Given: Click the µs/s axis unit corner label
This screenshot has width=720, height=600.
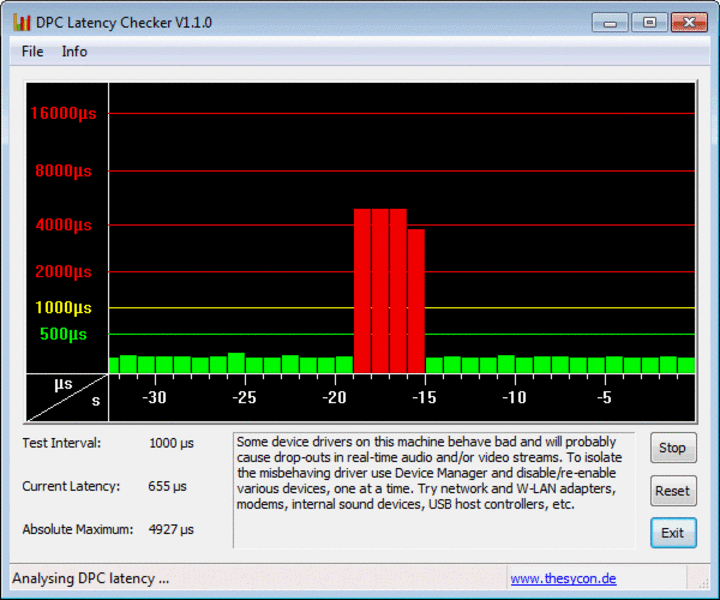Looking at the screenshot, I should [x=67, y=398].
